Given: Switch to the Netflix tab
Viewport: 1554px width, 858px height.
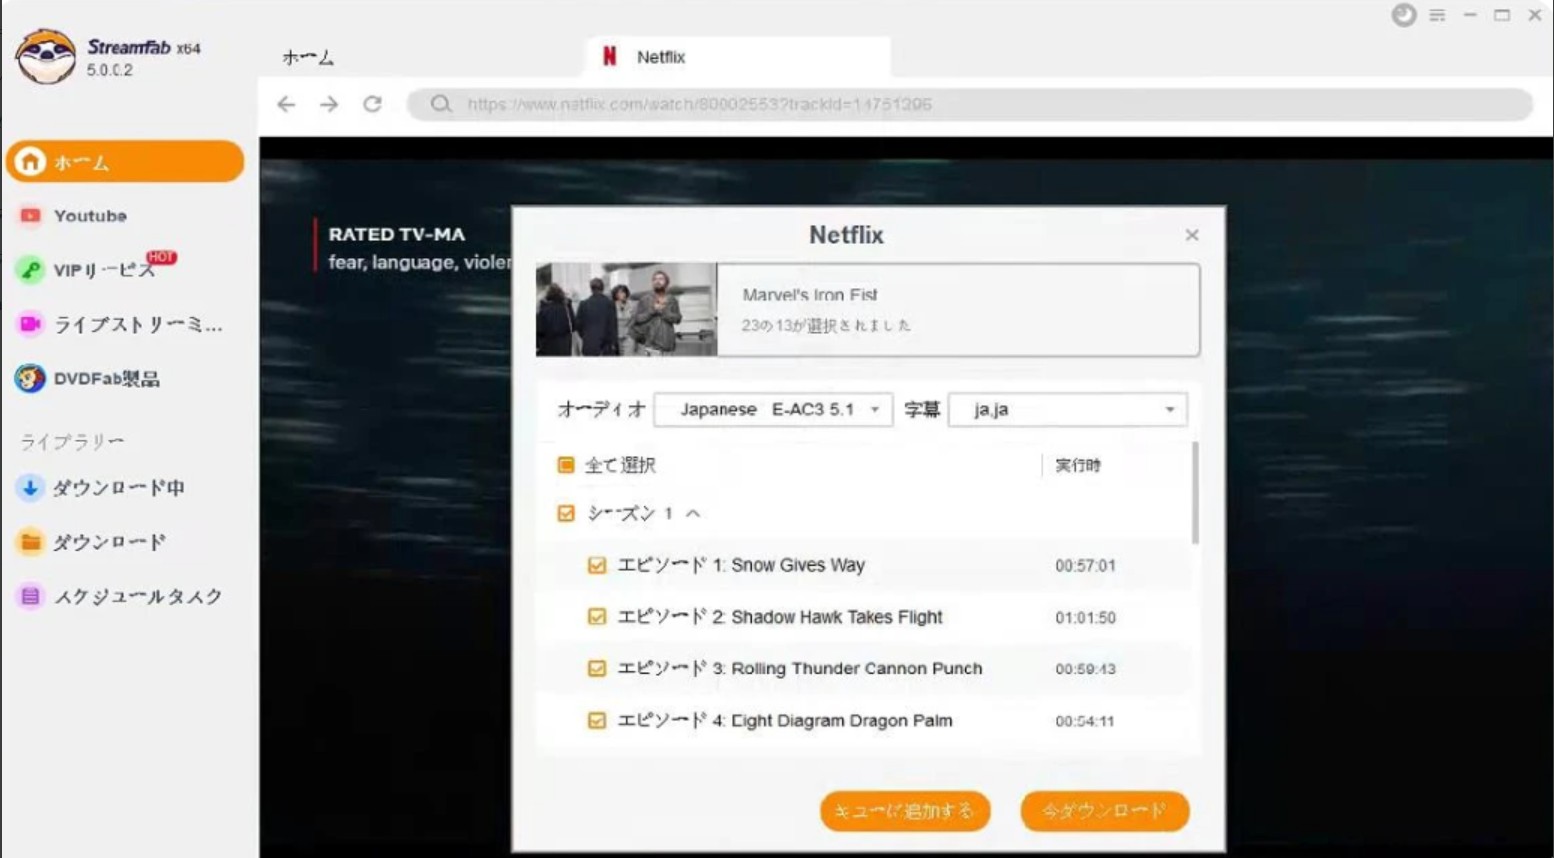Looking at the screenshot, I should tap(737, 57).
